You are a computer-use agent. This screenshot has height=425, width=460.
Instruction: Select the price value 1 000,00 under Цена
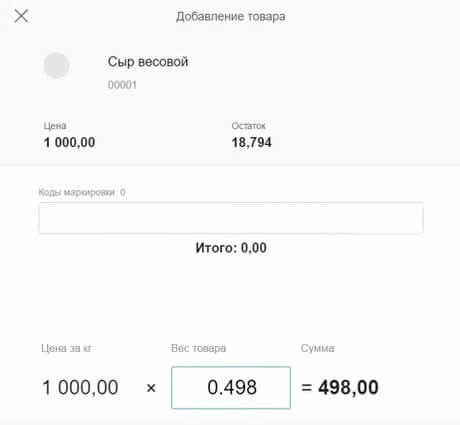click(x=69, y=143)
